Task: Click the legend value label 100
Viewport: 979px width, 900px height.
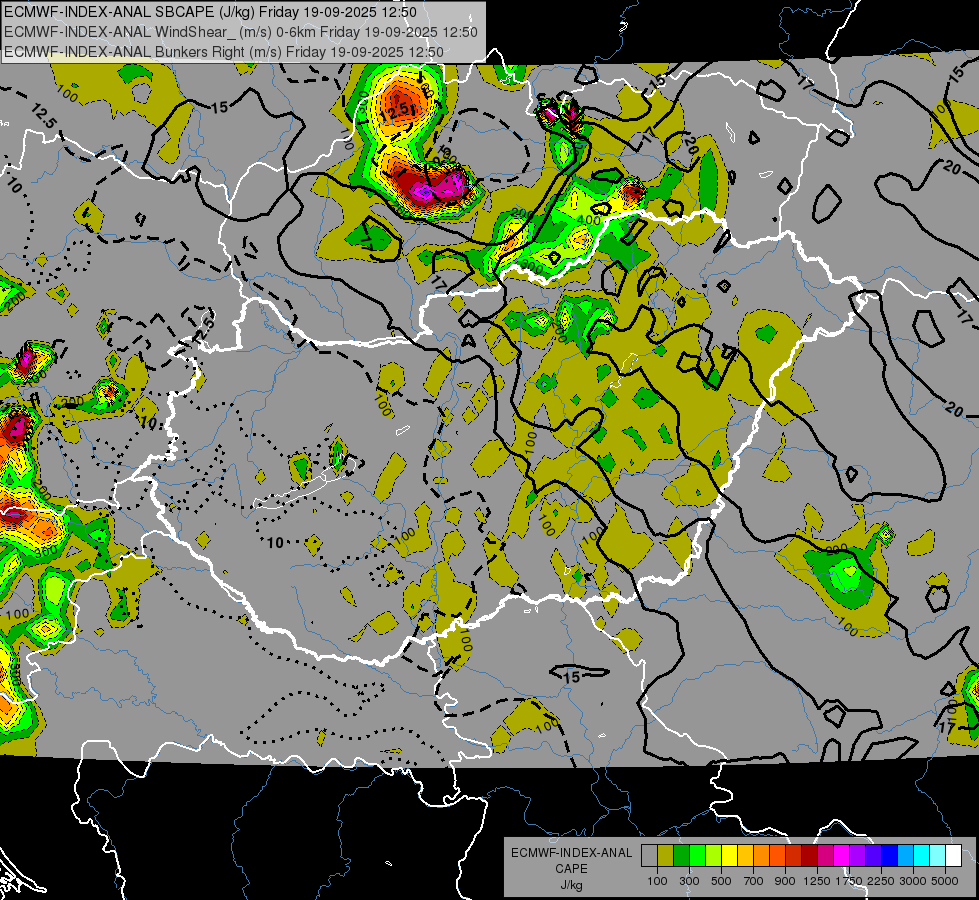Action: [657, 880]
